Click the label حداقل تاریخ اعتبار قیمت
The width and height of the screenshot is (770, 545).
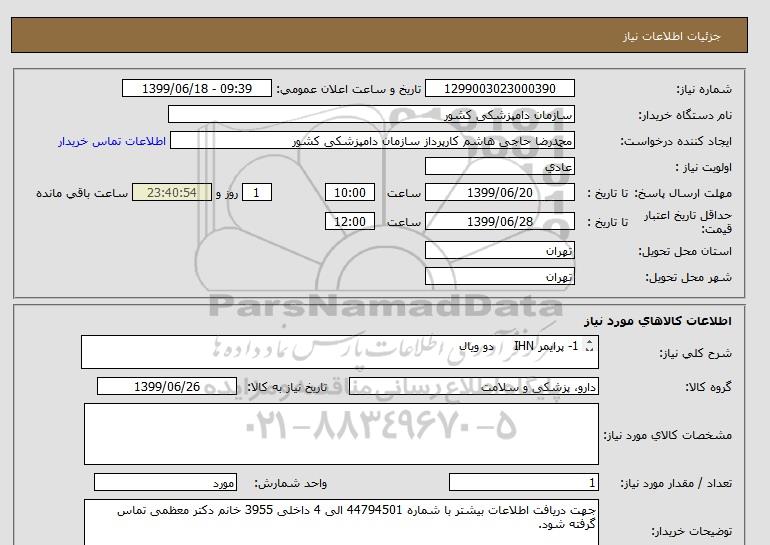688,222
